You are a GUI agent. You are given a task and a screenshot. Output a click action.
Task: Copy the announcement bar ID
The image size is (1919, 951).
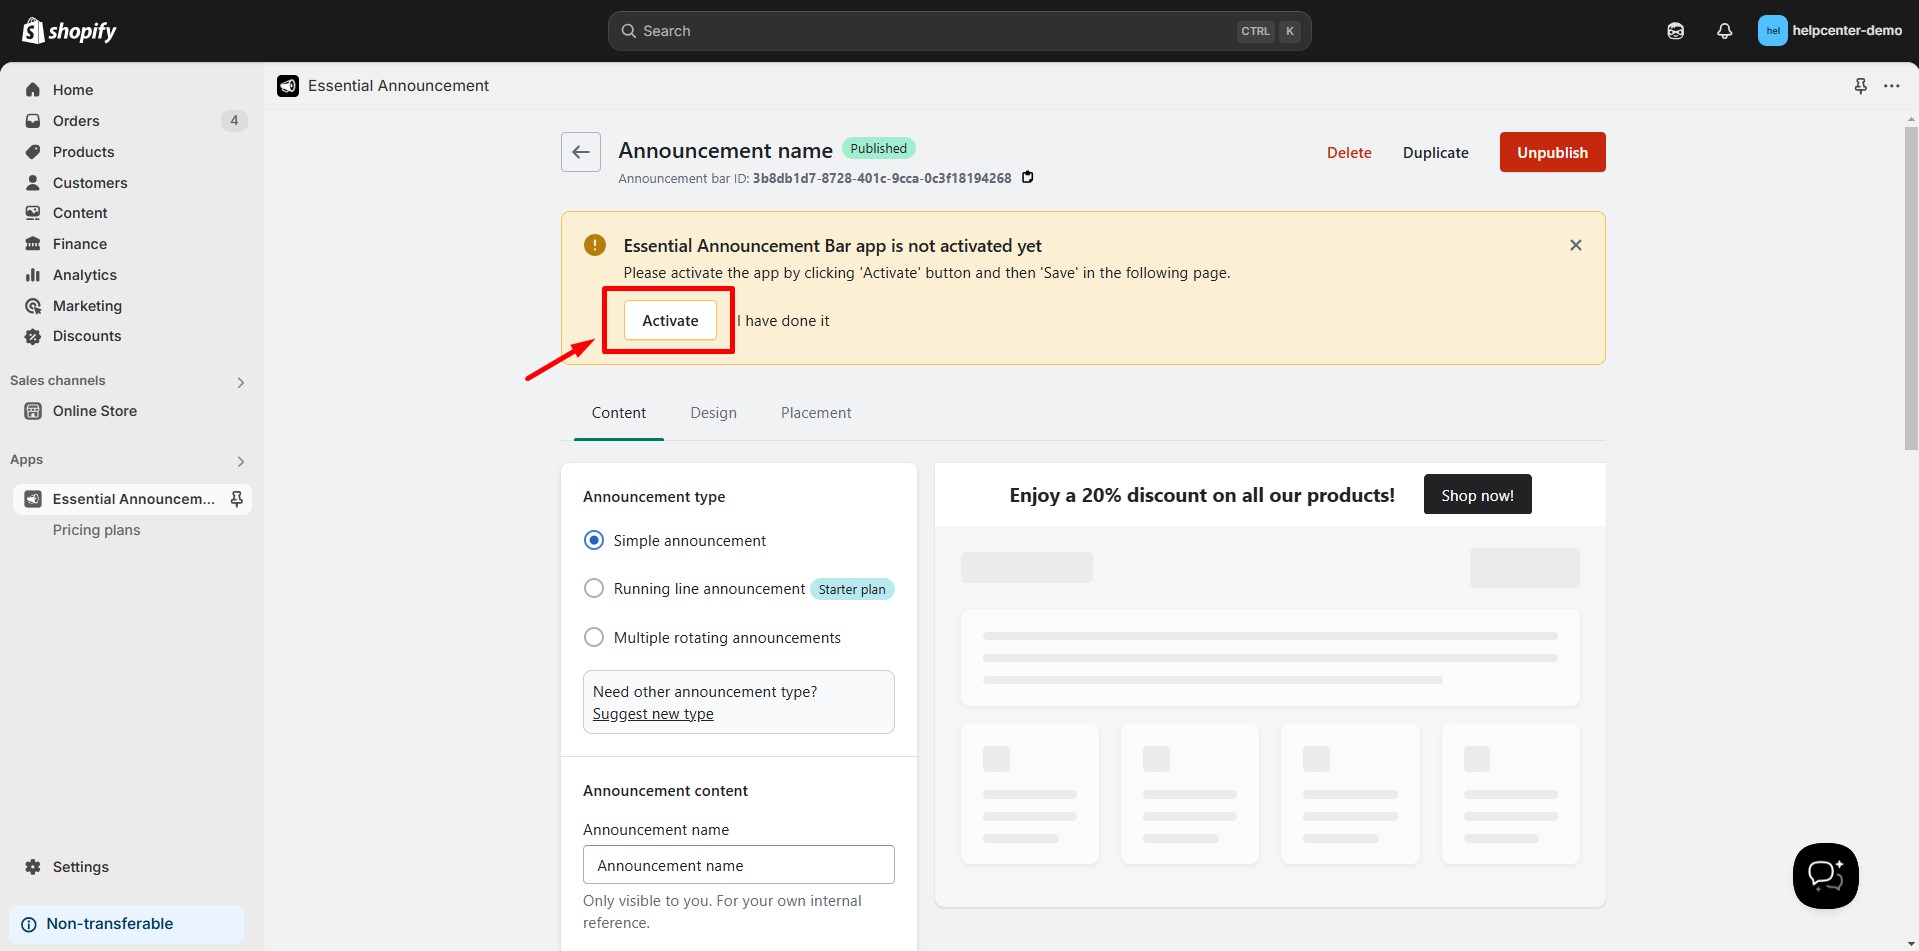(1027, 178)
